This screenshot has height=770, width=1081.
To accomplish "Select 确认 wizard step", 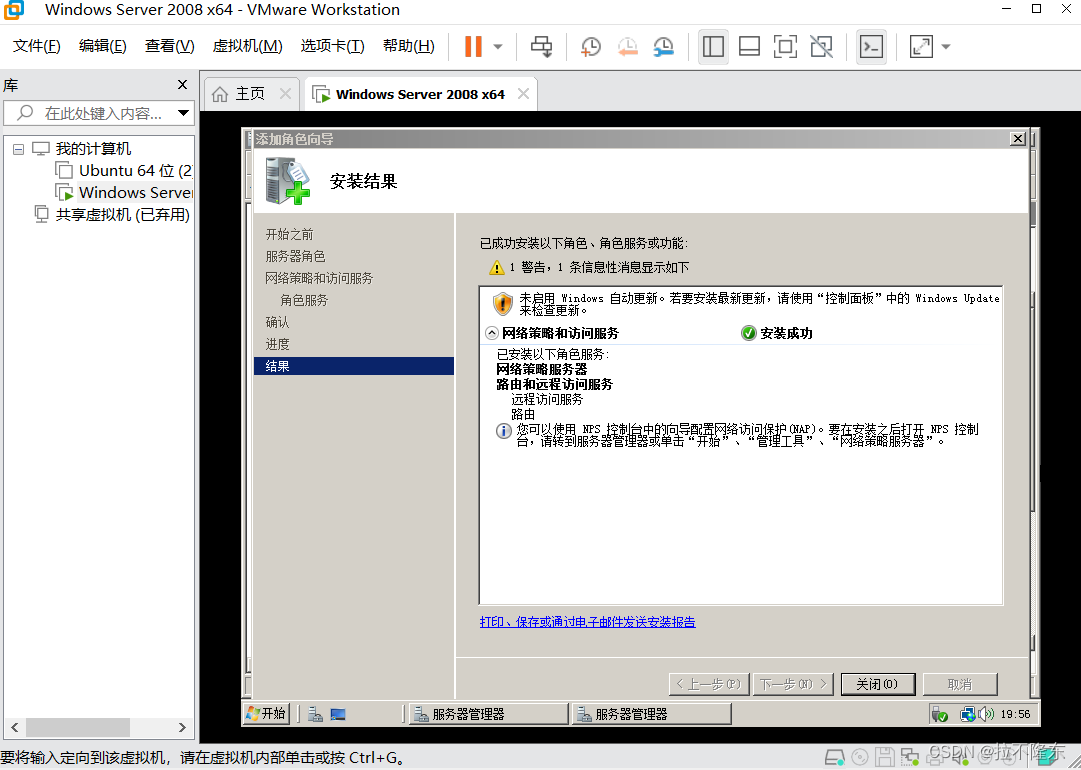I will point(277,323).
